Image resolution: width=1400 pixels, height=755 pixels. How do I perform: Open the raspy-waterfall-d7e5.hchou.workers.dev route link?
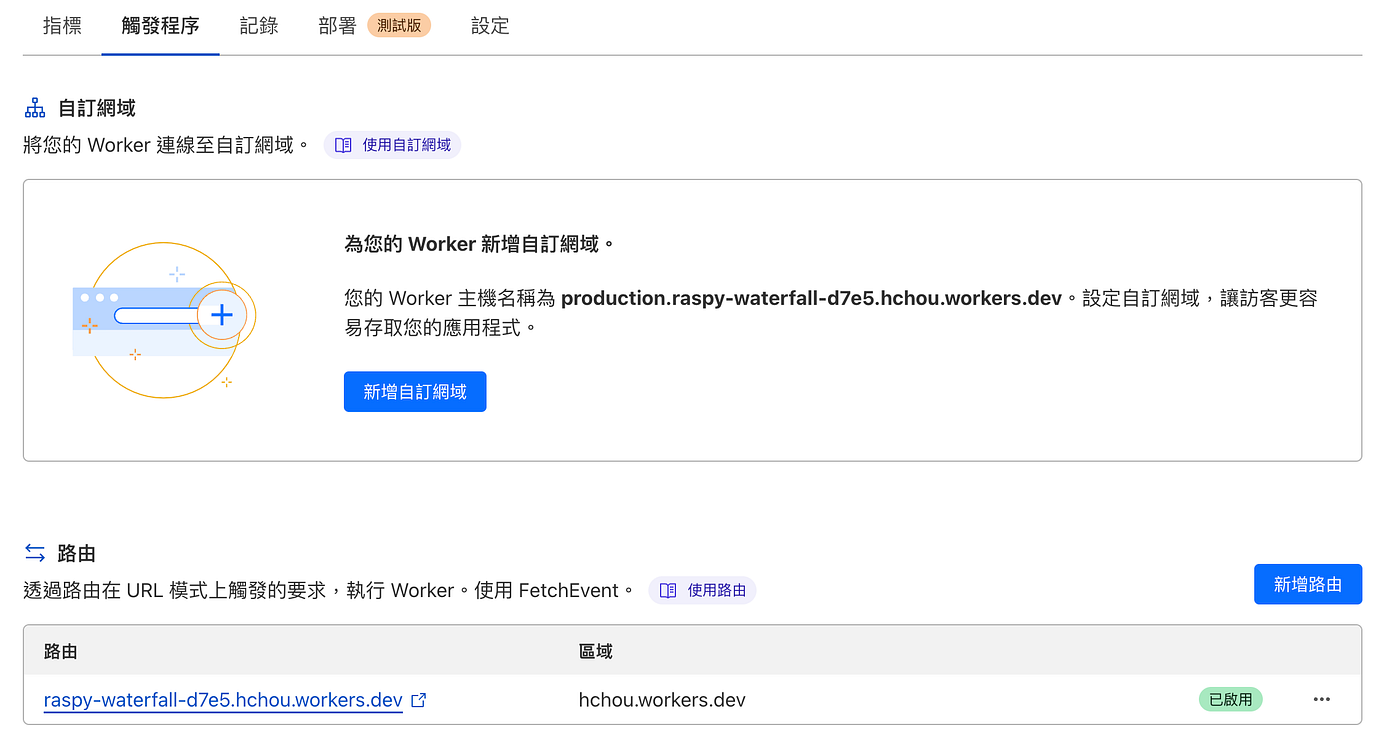click(223, 700)
